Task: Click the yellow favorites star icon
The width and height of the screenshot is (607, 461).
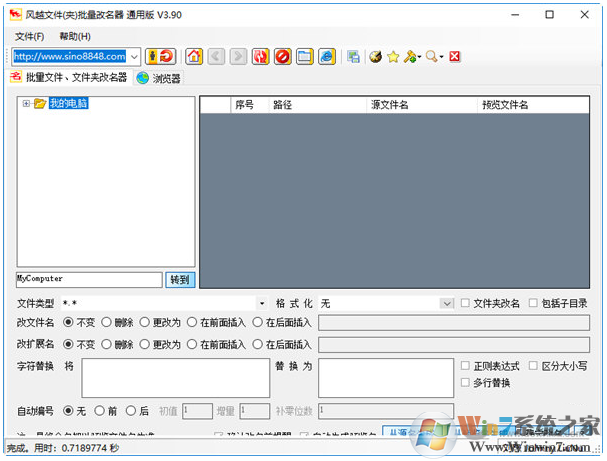Action: click(393, 57)
